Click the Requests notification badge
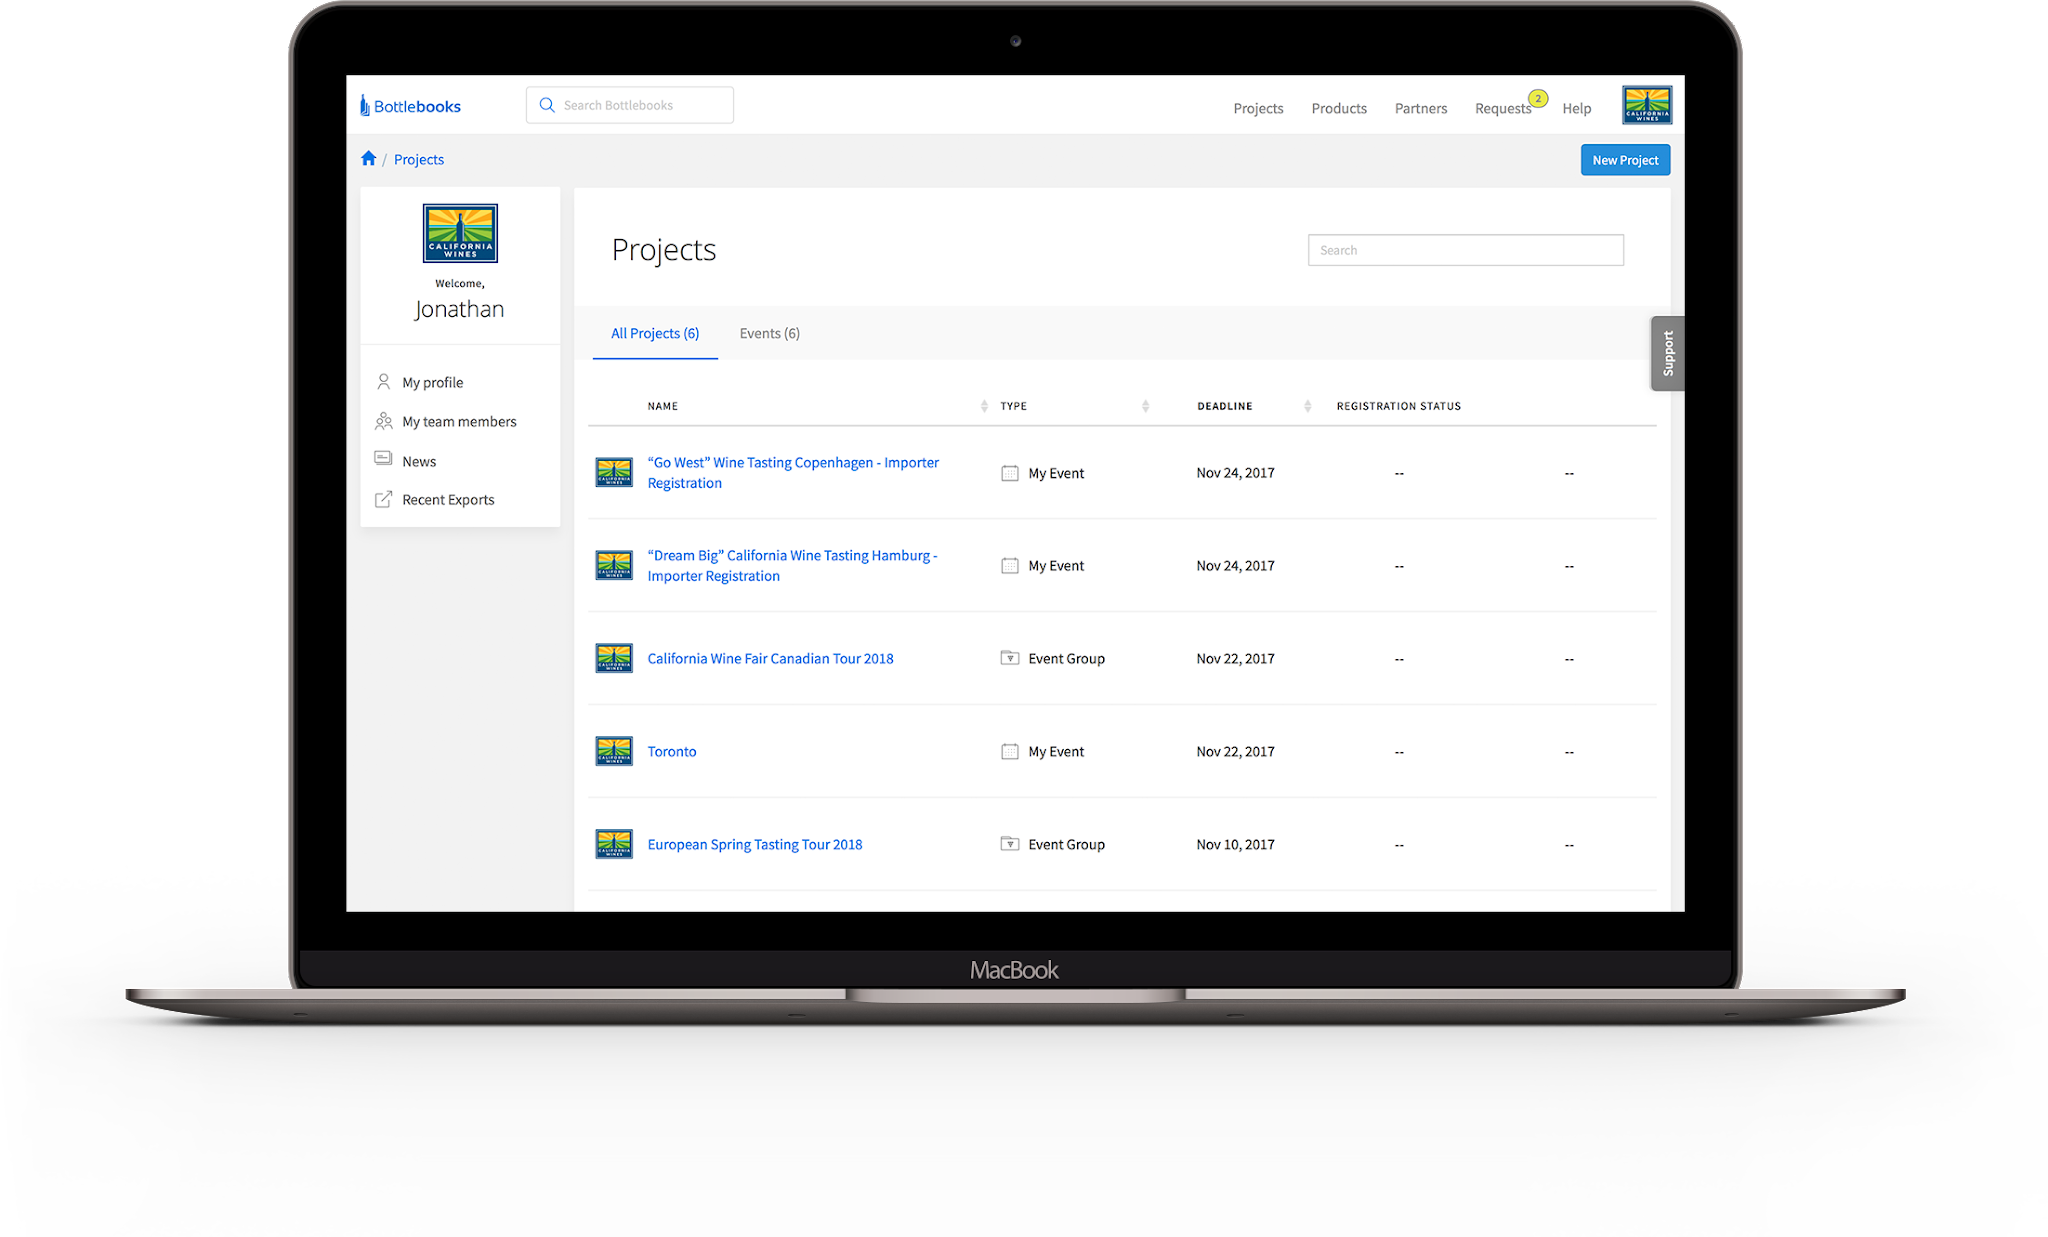 (x=1538, y=98)
